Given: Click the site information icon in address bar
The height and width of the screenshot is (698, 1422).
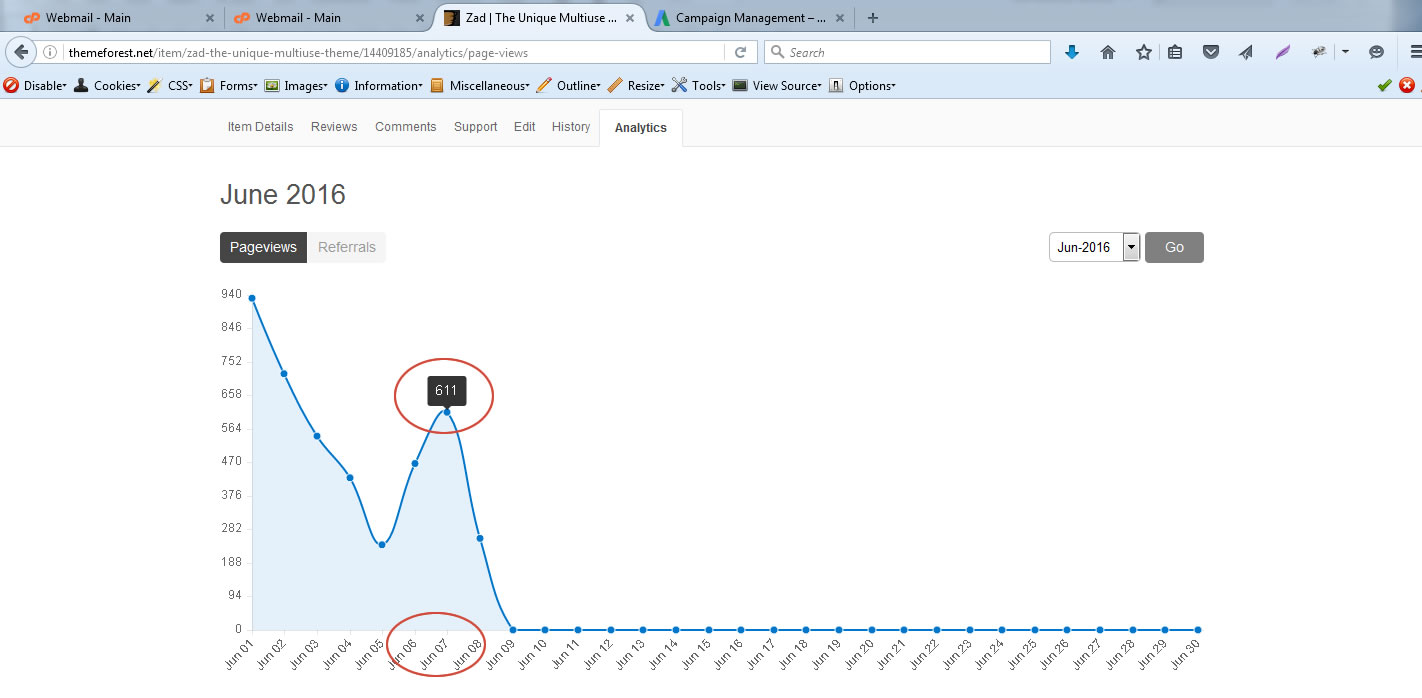Looking at the screenshot, I should [x=50, y=53].
